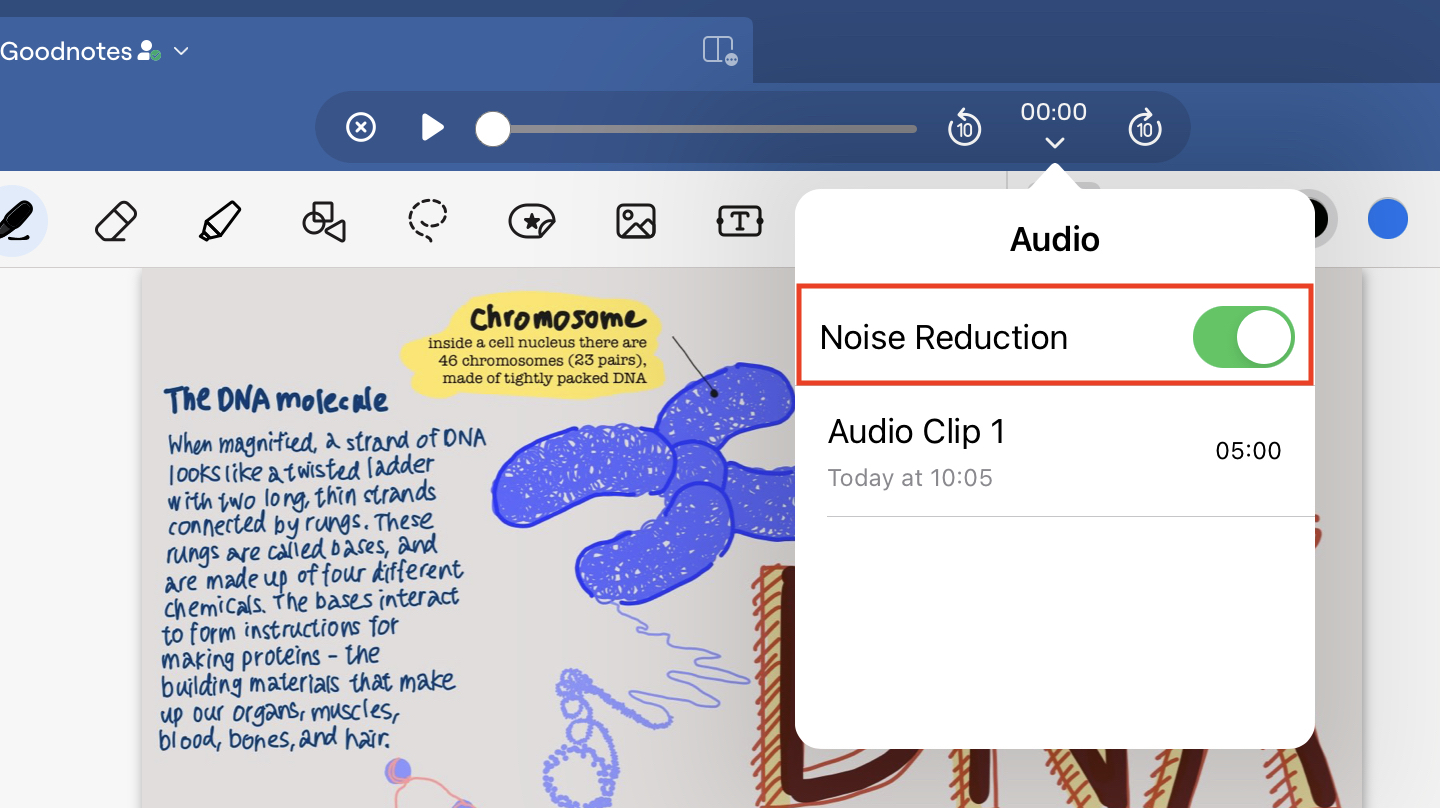Select the Pen tool
The width and height of the screenshot is (1440, 808).
tap(16, 220)
